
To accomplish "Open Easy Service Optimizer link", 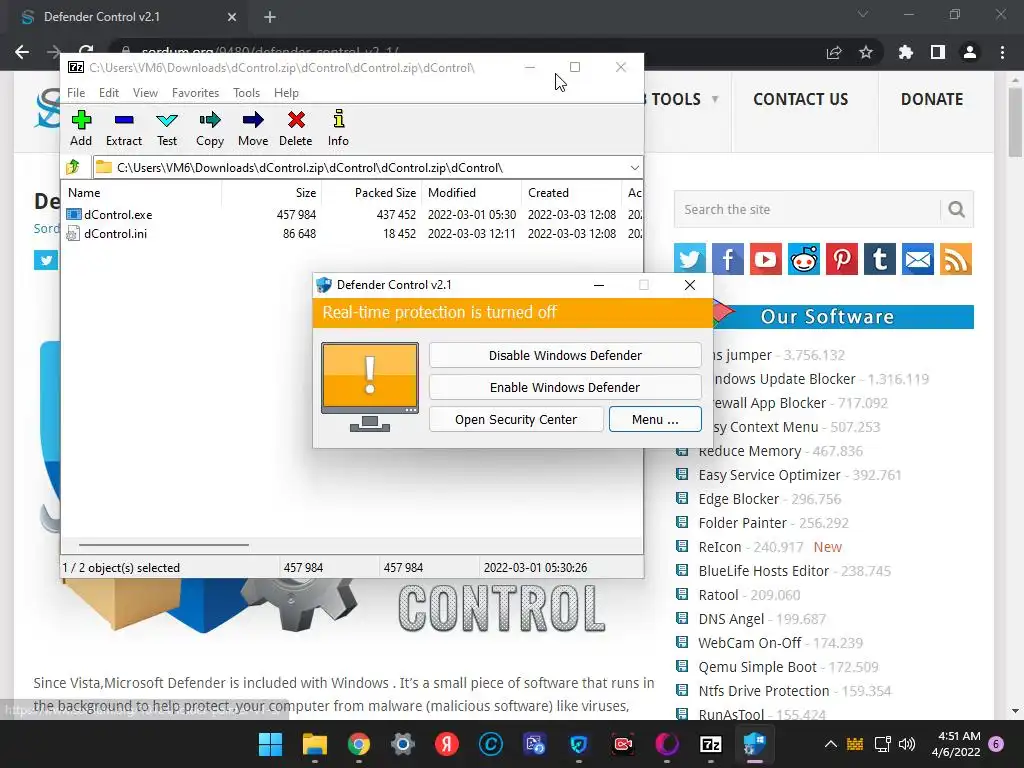I will (x=769, y=475).
